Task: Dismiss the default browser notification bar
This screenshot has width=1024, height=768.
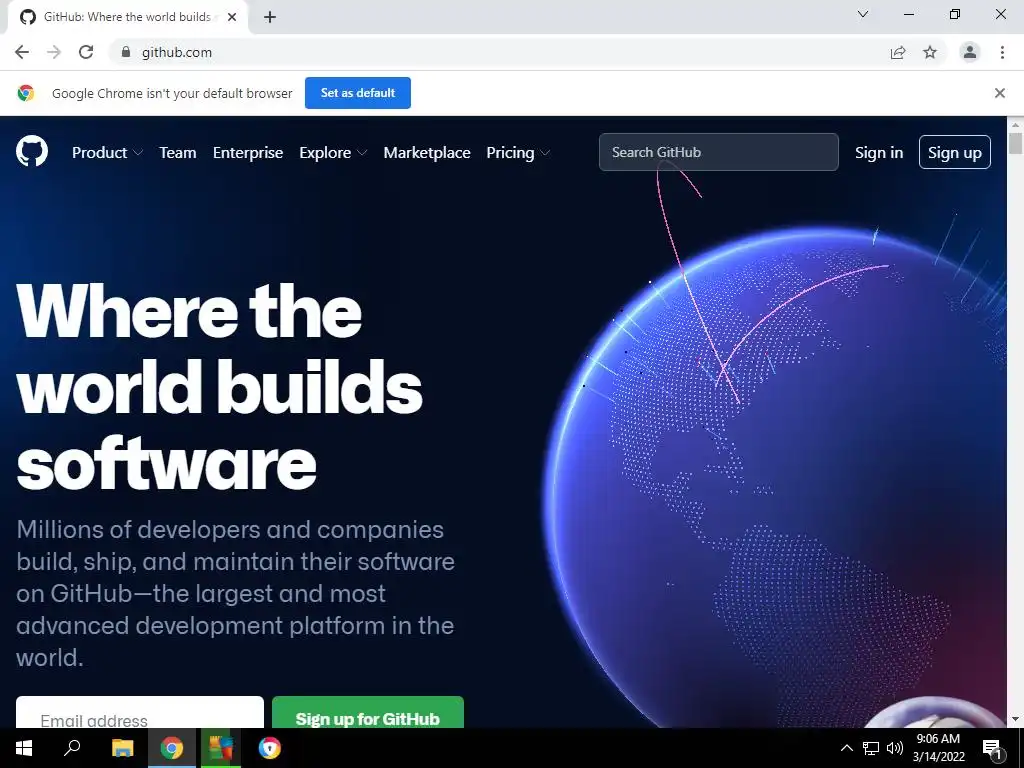Action: click(1000, 93)
